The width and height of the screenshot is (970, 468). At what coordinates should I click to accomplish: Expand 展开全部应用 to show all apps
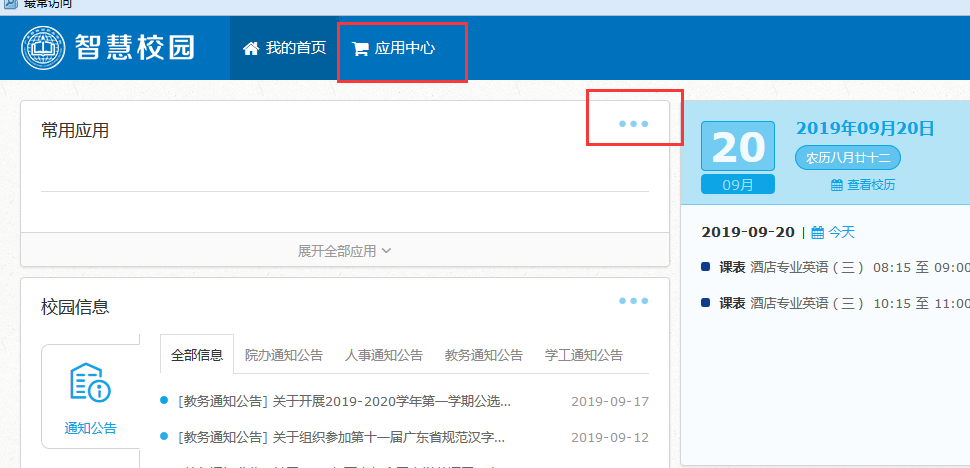tap(345, 250)
